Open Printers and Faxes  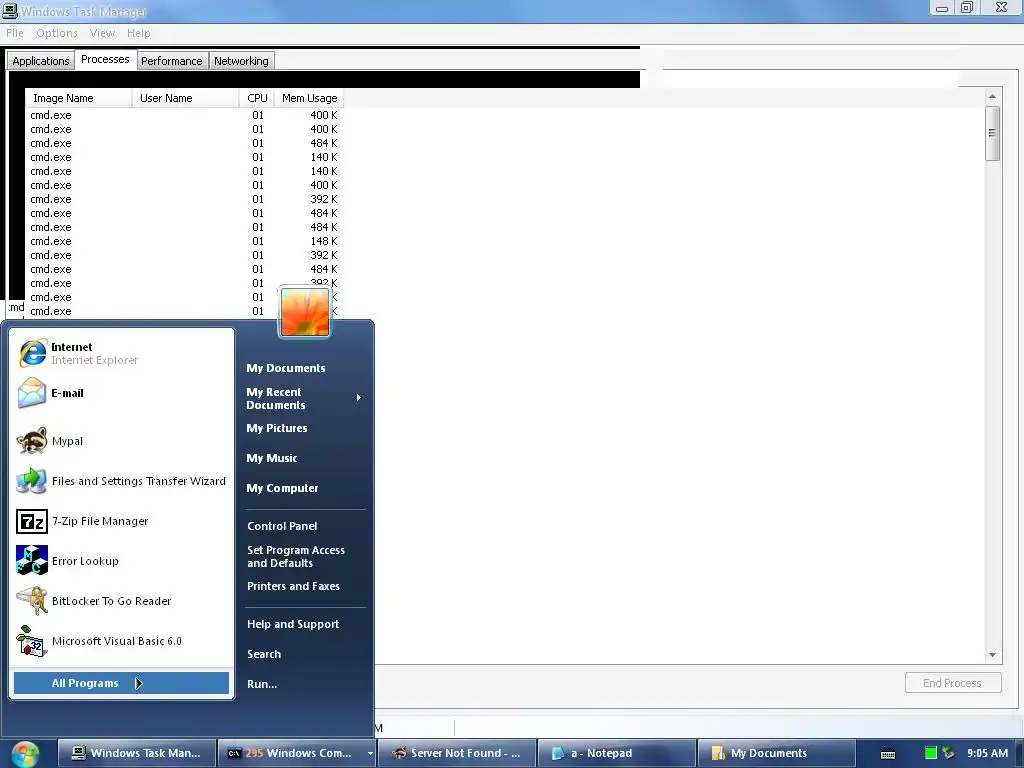point(293,586)
